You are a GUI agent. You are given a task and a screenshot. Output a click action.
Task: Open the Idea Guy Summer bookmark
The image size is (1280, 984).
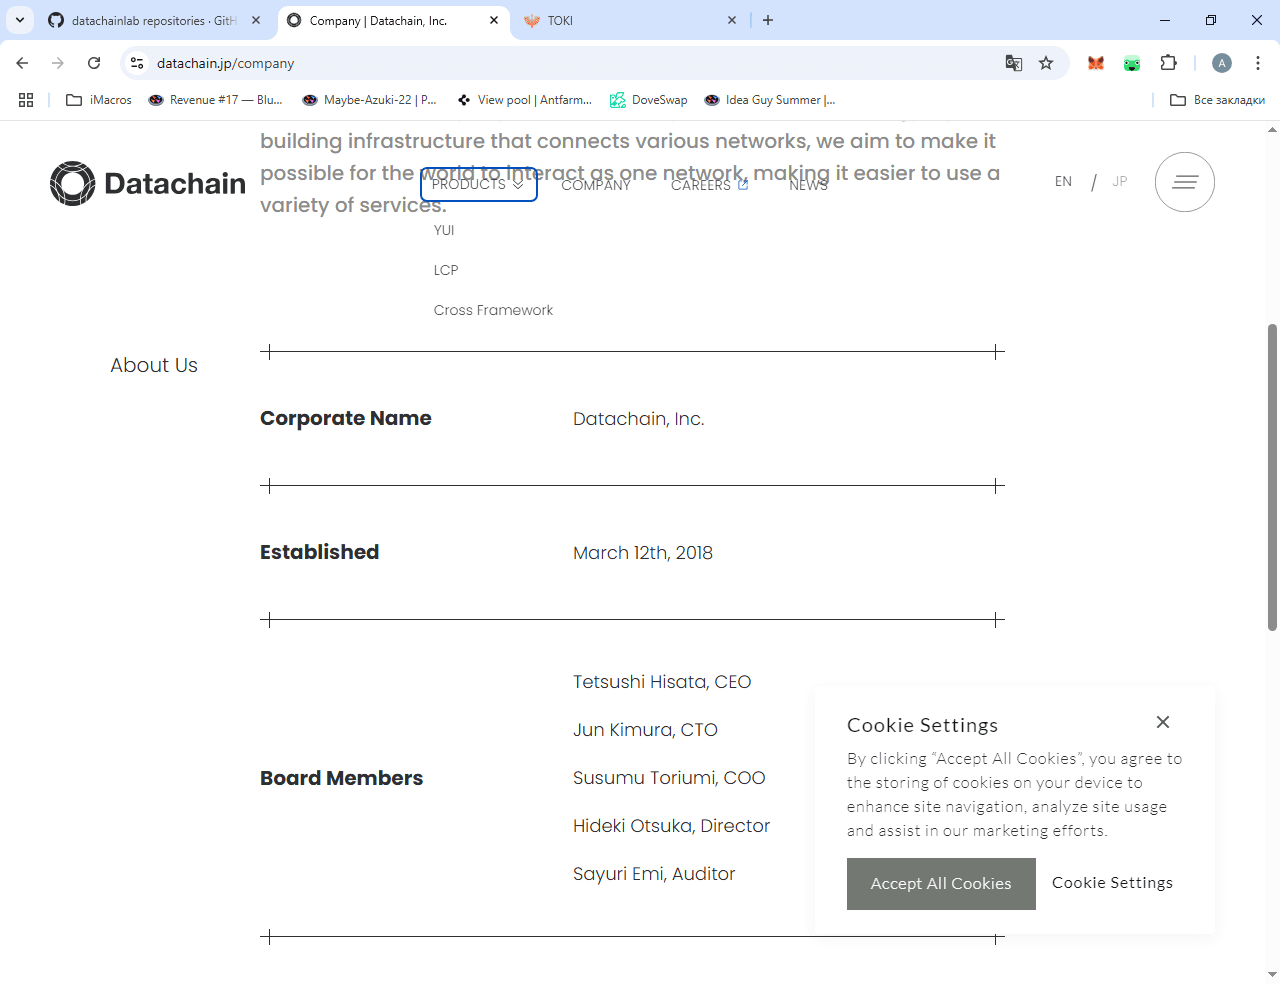(x=770, y=100)
